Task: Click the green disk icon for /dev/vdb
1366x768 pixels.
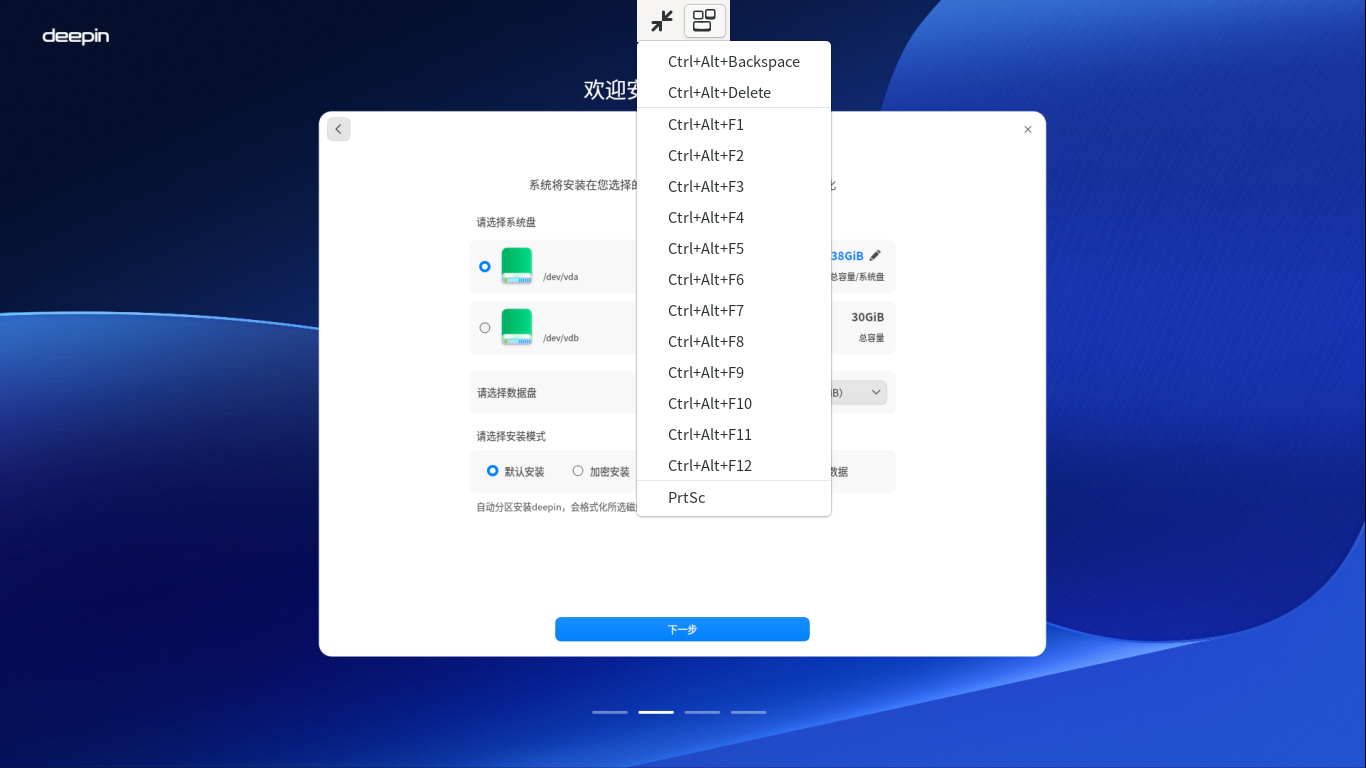Action: [517, 327]
